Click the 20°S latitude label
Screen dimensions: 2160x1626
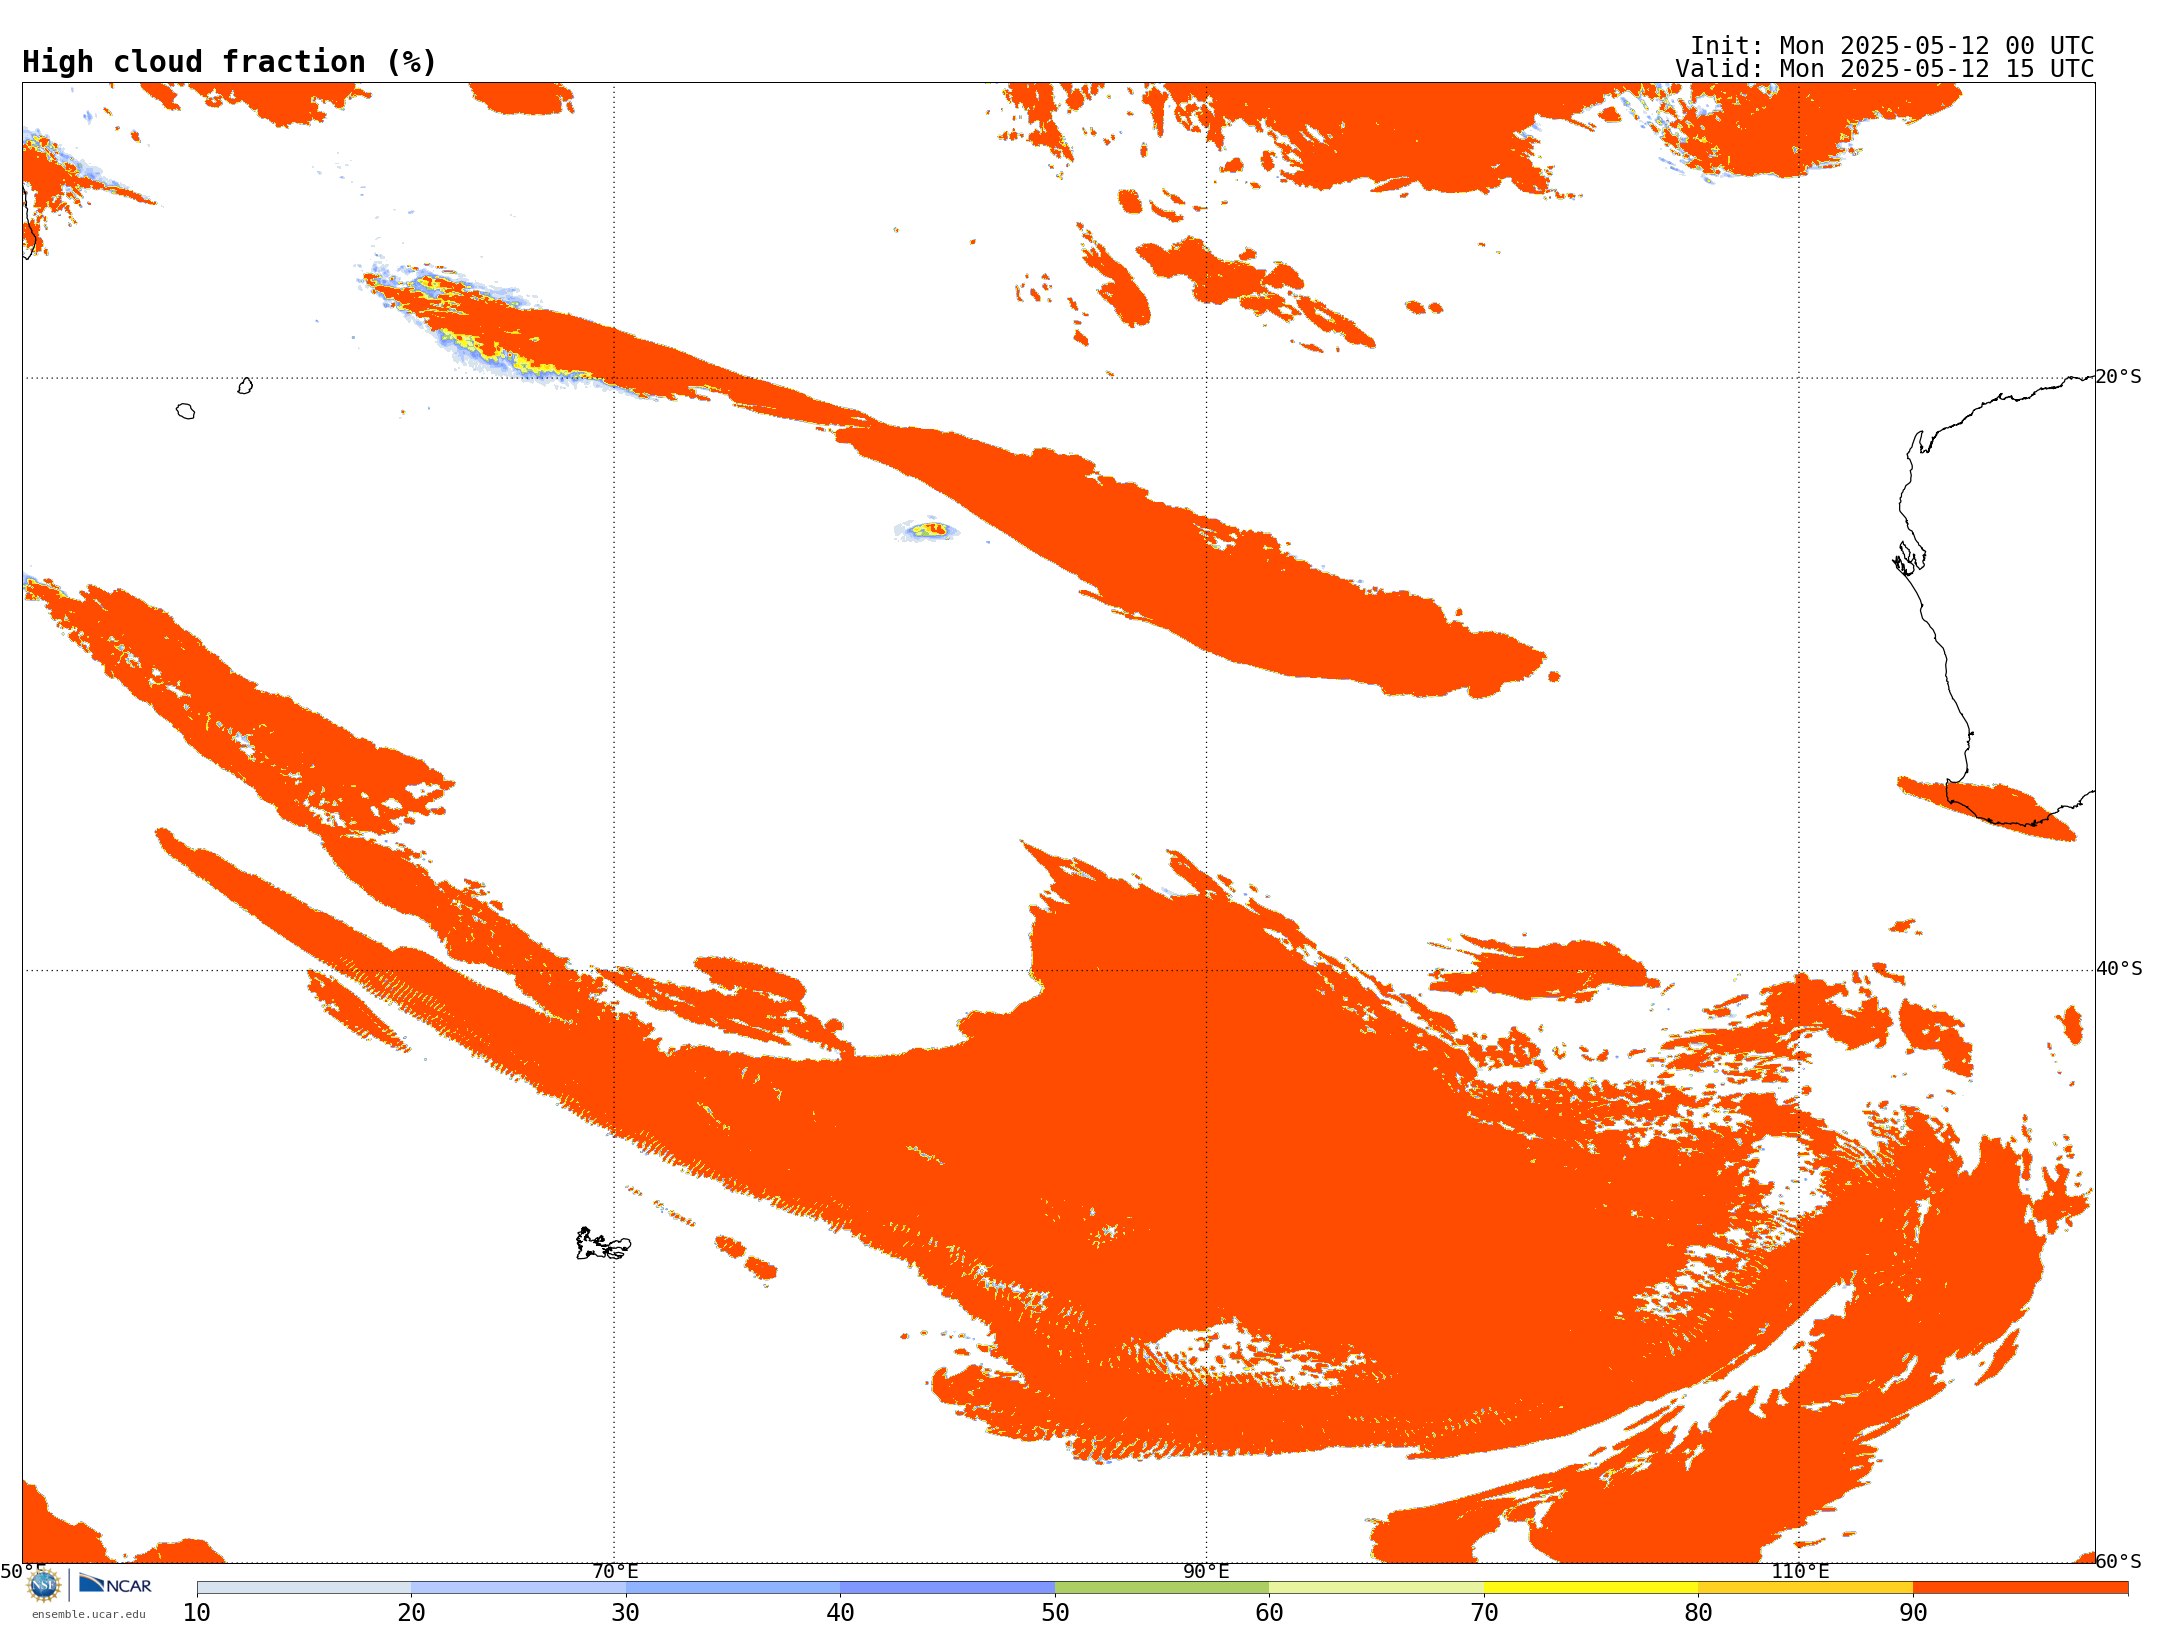[x=2119, y=377]
